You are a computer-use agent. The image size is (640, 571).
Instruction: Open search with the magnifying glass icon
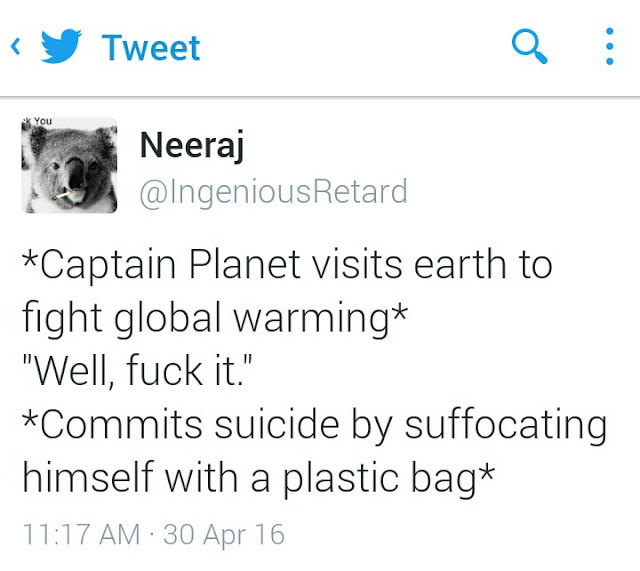click(x=529, y=46)
